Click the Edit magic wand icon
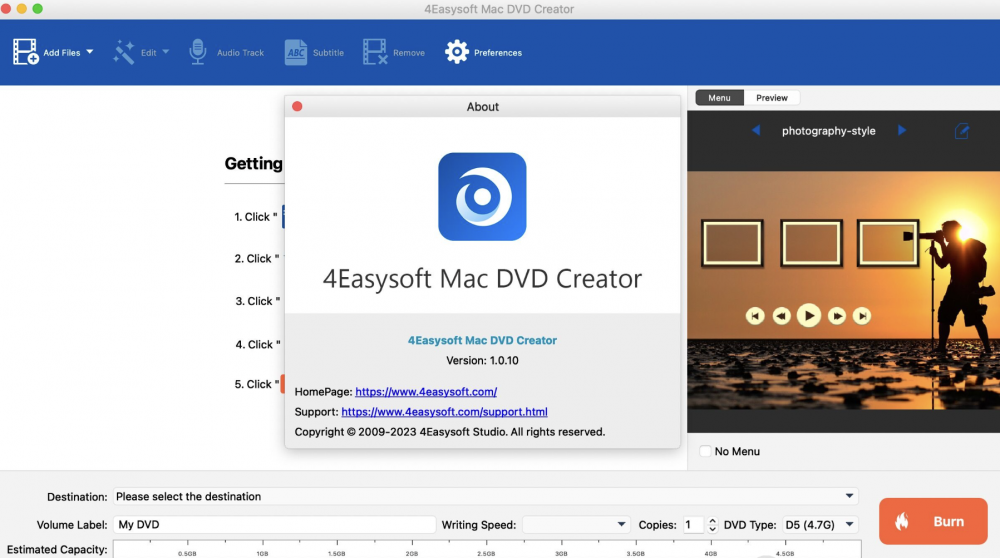This screenshot has height=558, width=1000. coord(124,52)
